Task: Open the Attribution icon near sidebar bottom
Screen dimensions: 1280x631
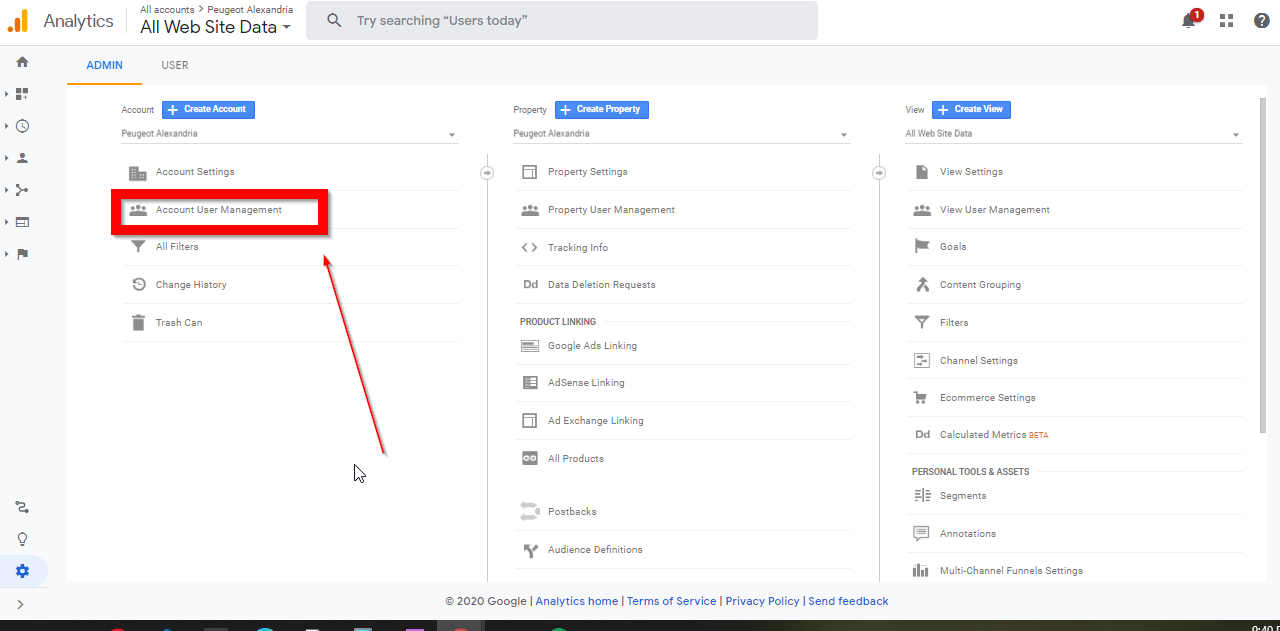Action: pos(22,507)
